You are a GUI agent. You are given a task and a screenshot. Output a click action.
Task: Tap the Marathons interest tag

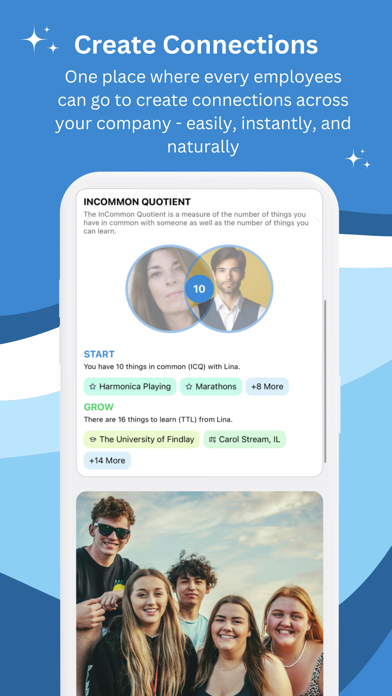(211, 386)
